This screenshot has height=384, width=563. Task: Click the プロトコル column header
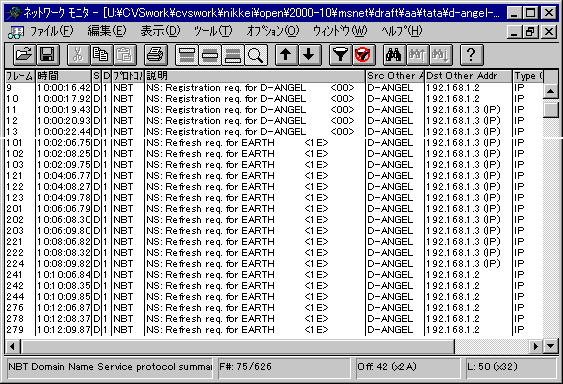(x=128, y=76)
